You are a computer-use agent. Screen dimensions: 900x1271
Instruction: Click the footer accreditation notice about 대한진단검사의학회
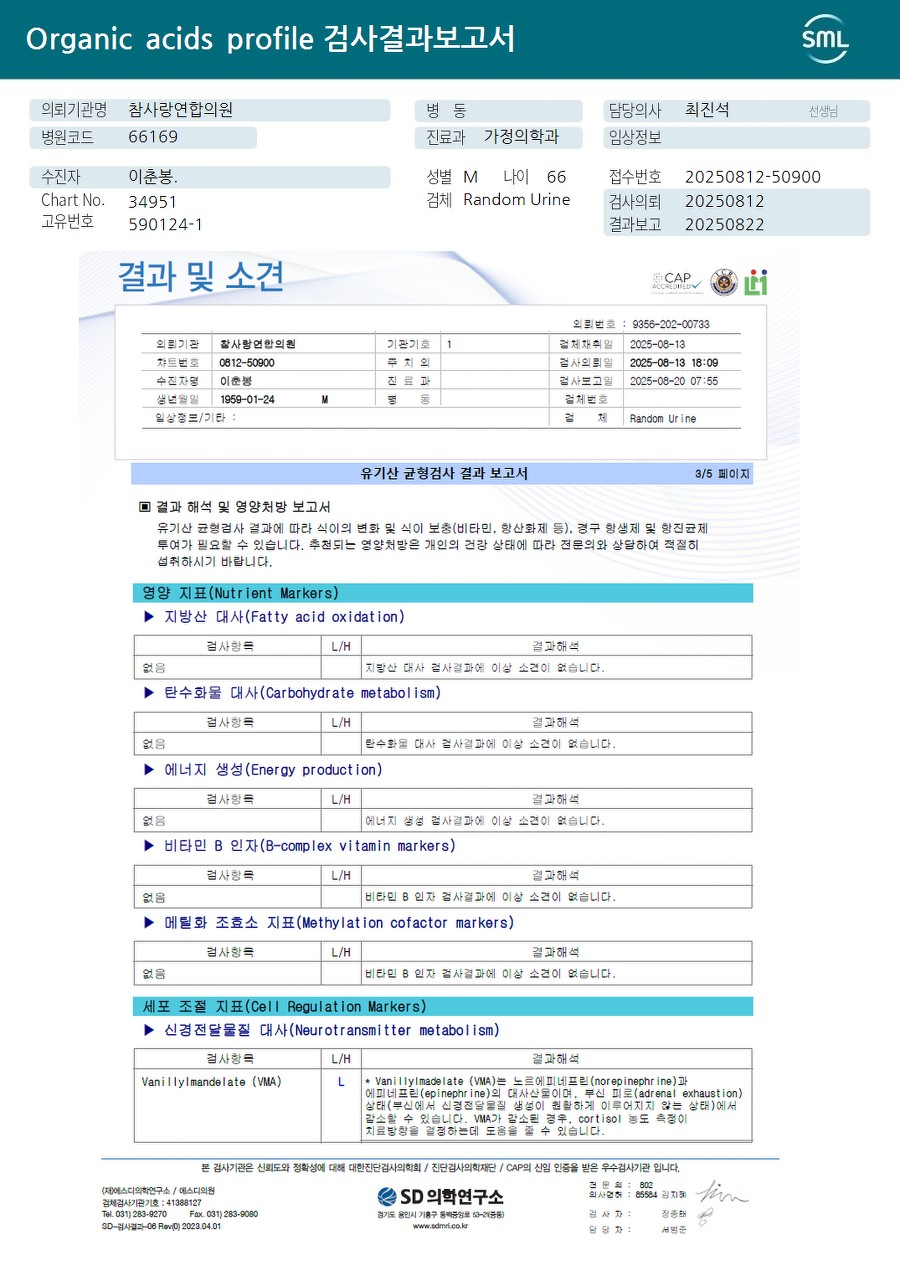pos(440,1167)
